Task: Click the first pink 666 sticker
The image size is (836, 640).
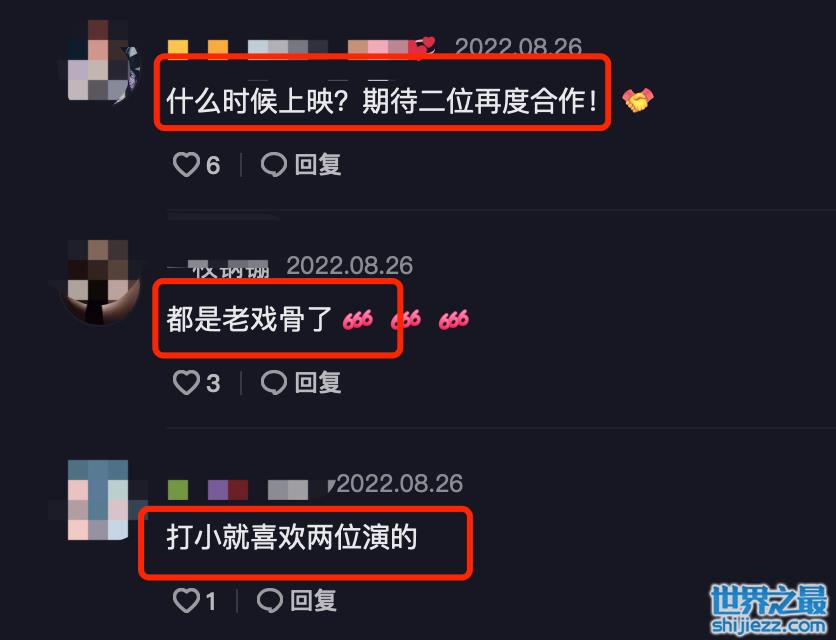Action: pos(357,319)
